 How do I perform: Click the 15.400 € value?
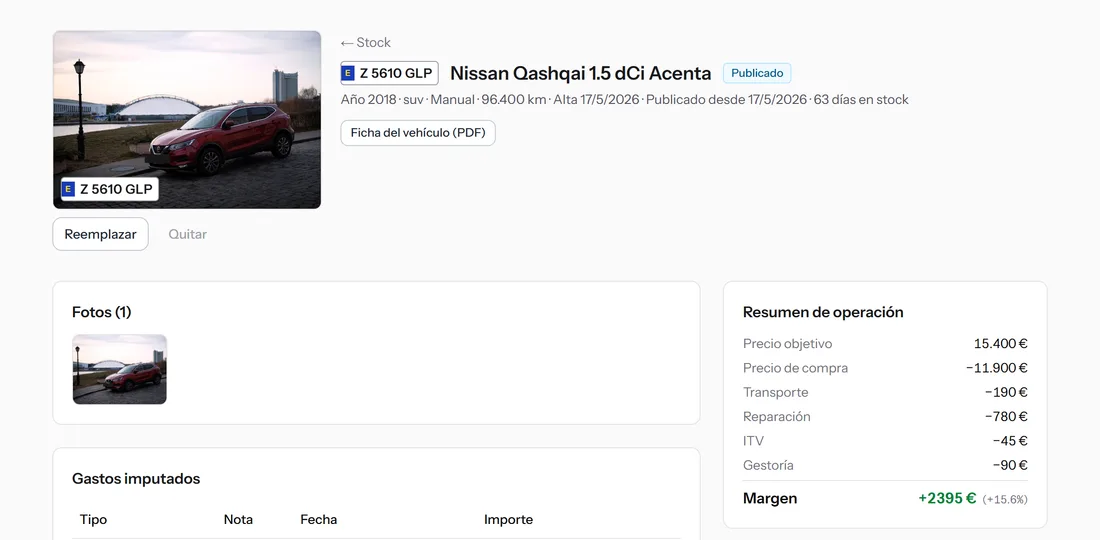pos(1000,344)
